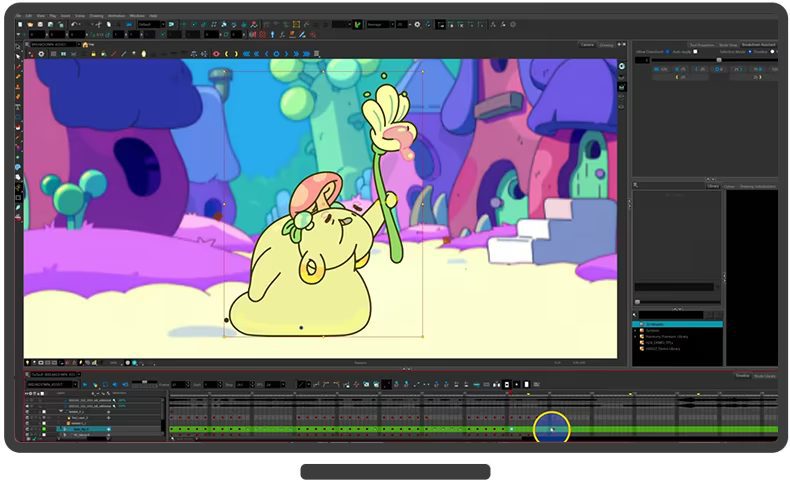Click the round render view icon right of camera

click(622, 66)
